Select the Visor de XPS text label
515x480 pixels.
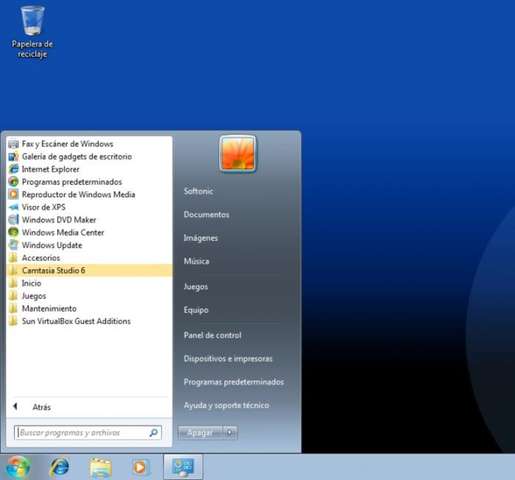tap(44, 207)
